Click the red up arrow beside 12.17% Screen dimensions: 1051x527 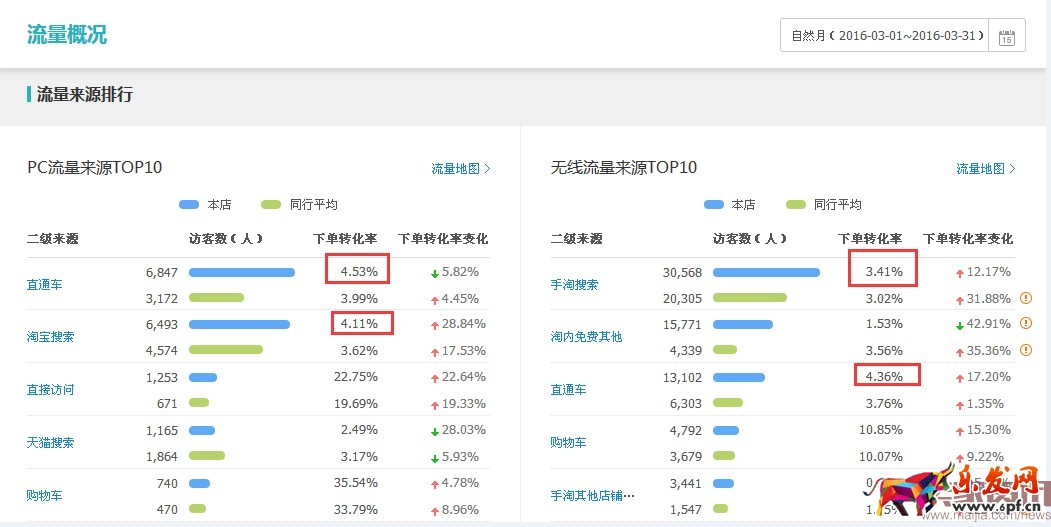tap(960, 273)
